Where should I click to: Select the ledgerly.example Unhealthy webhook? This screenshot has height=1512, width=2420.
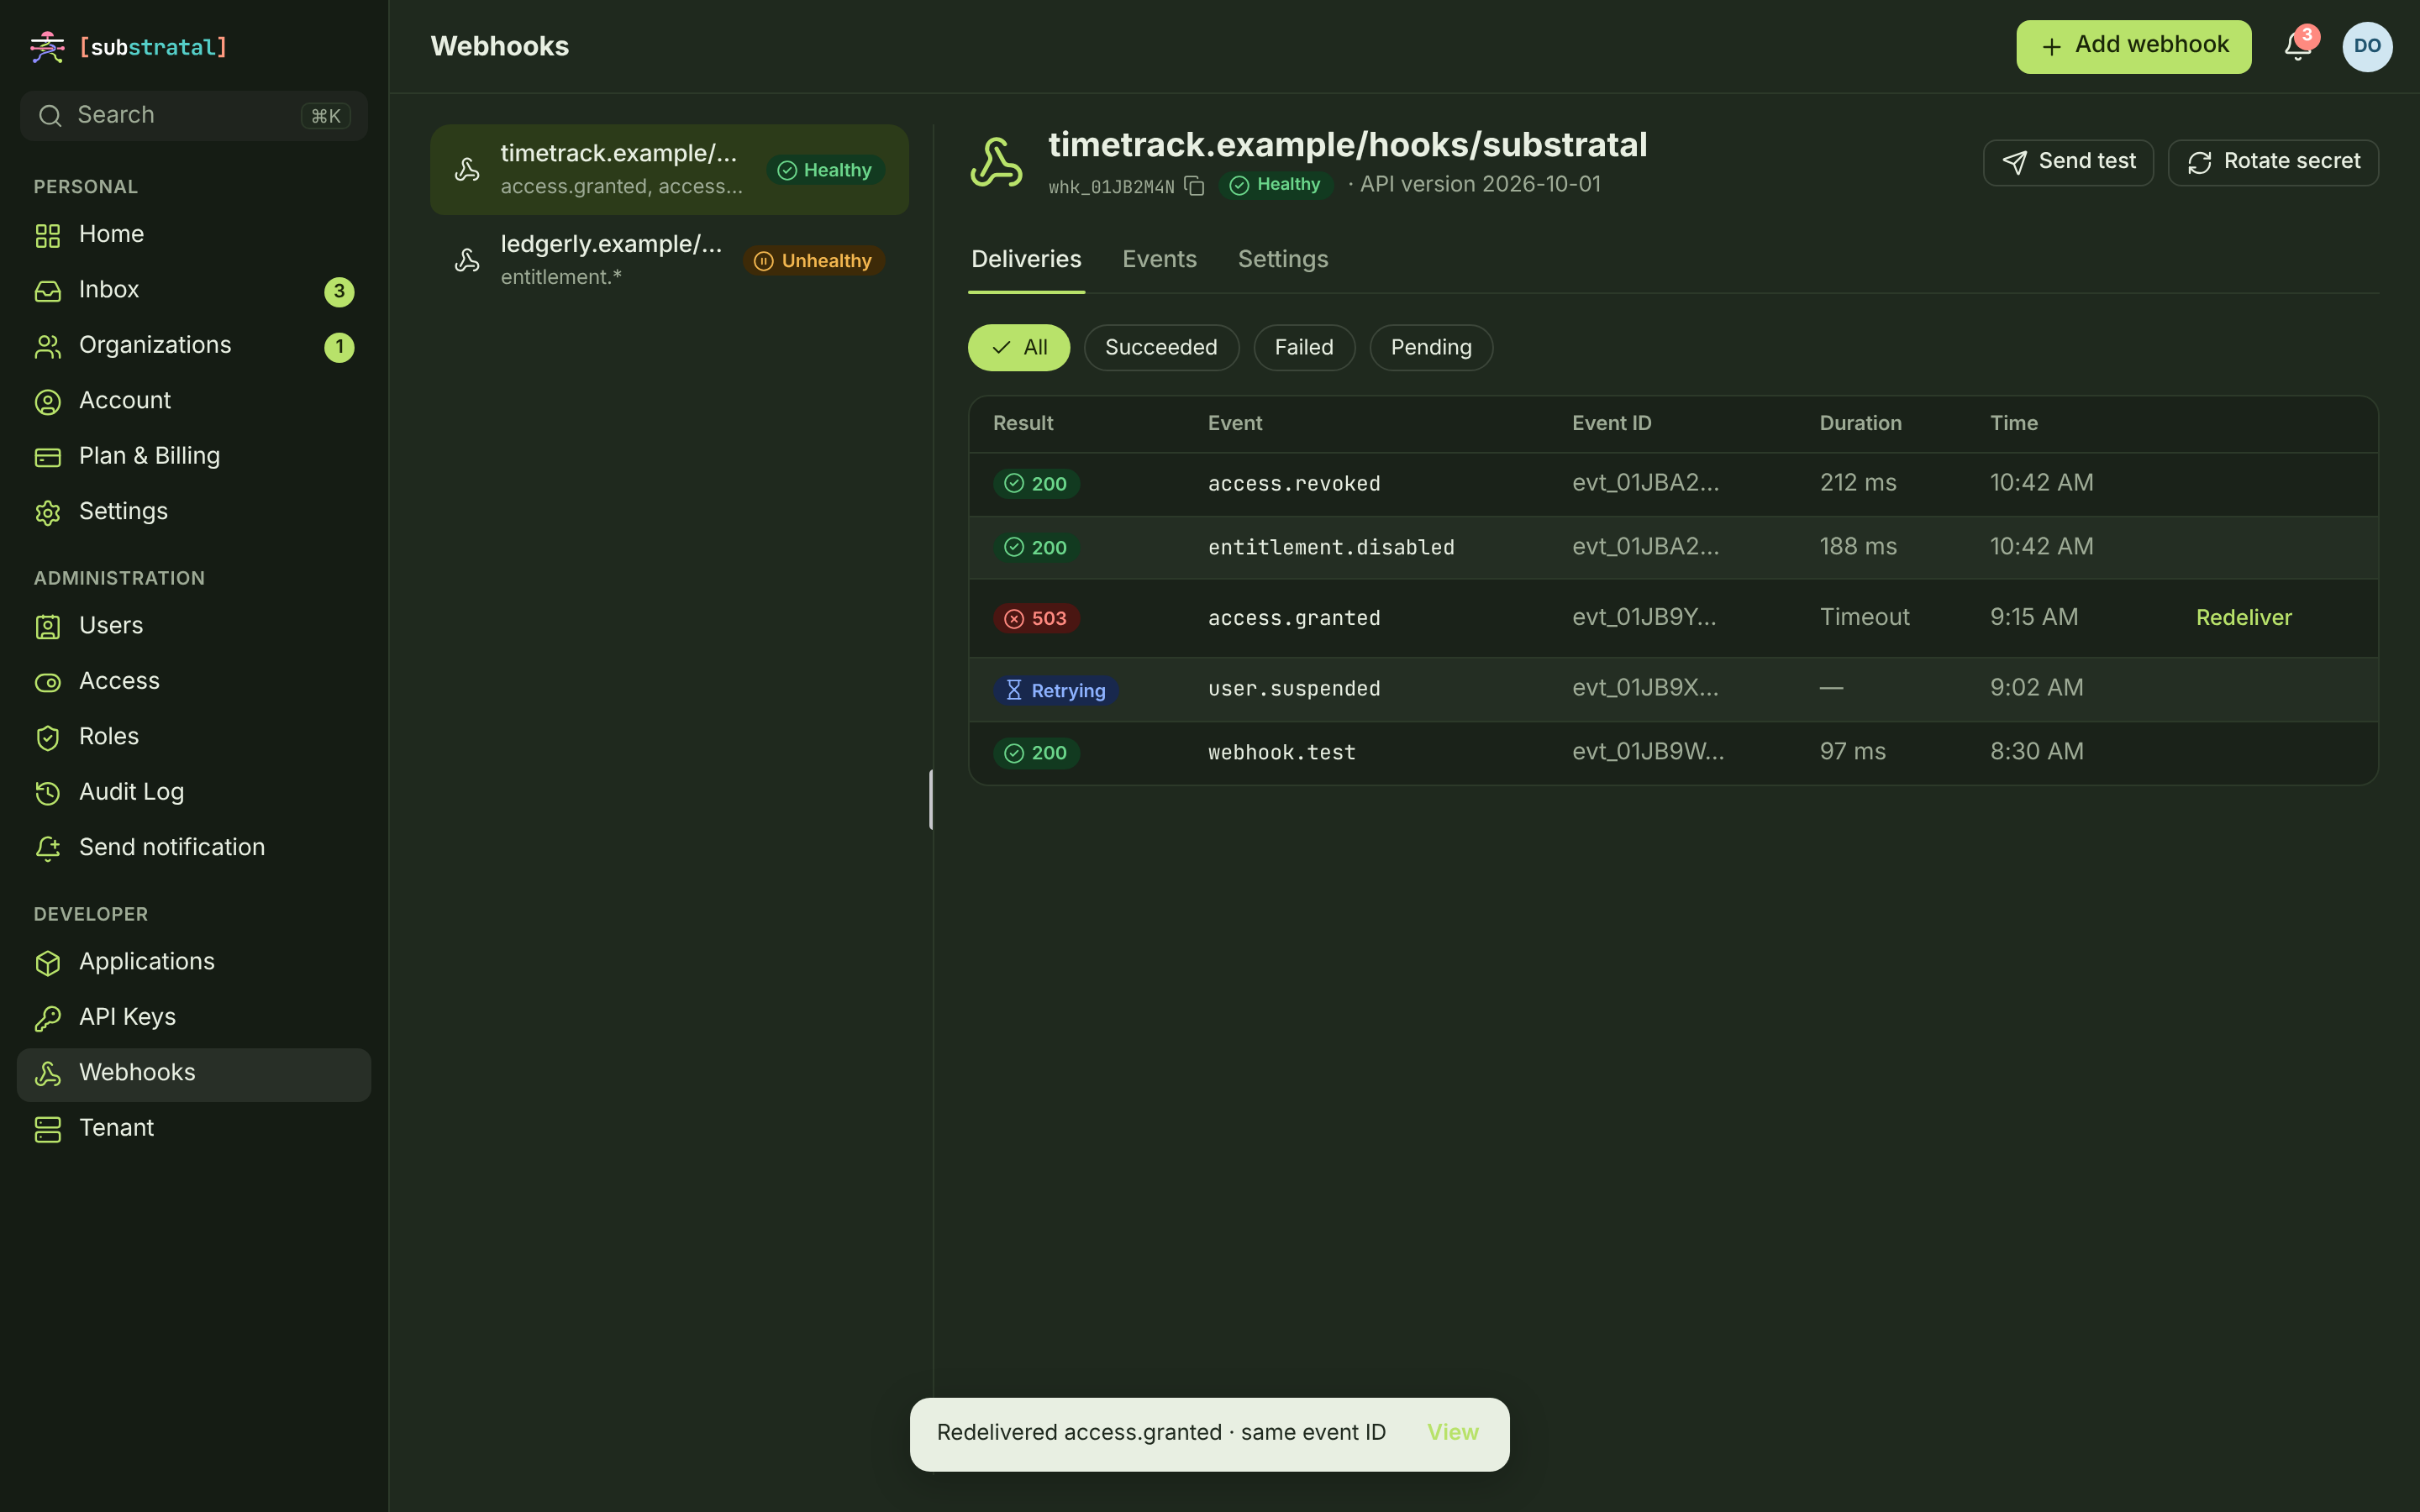coord(669,260)
